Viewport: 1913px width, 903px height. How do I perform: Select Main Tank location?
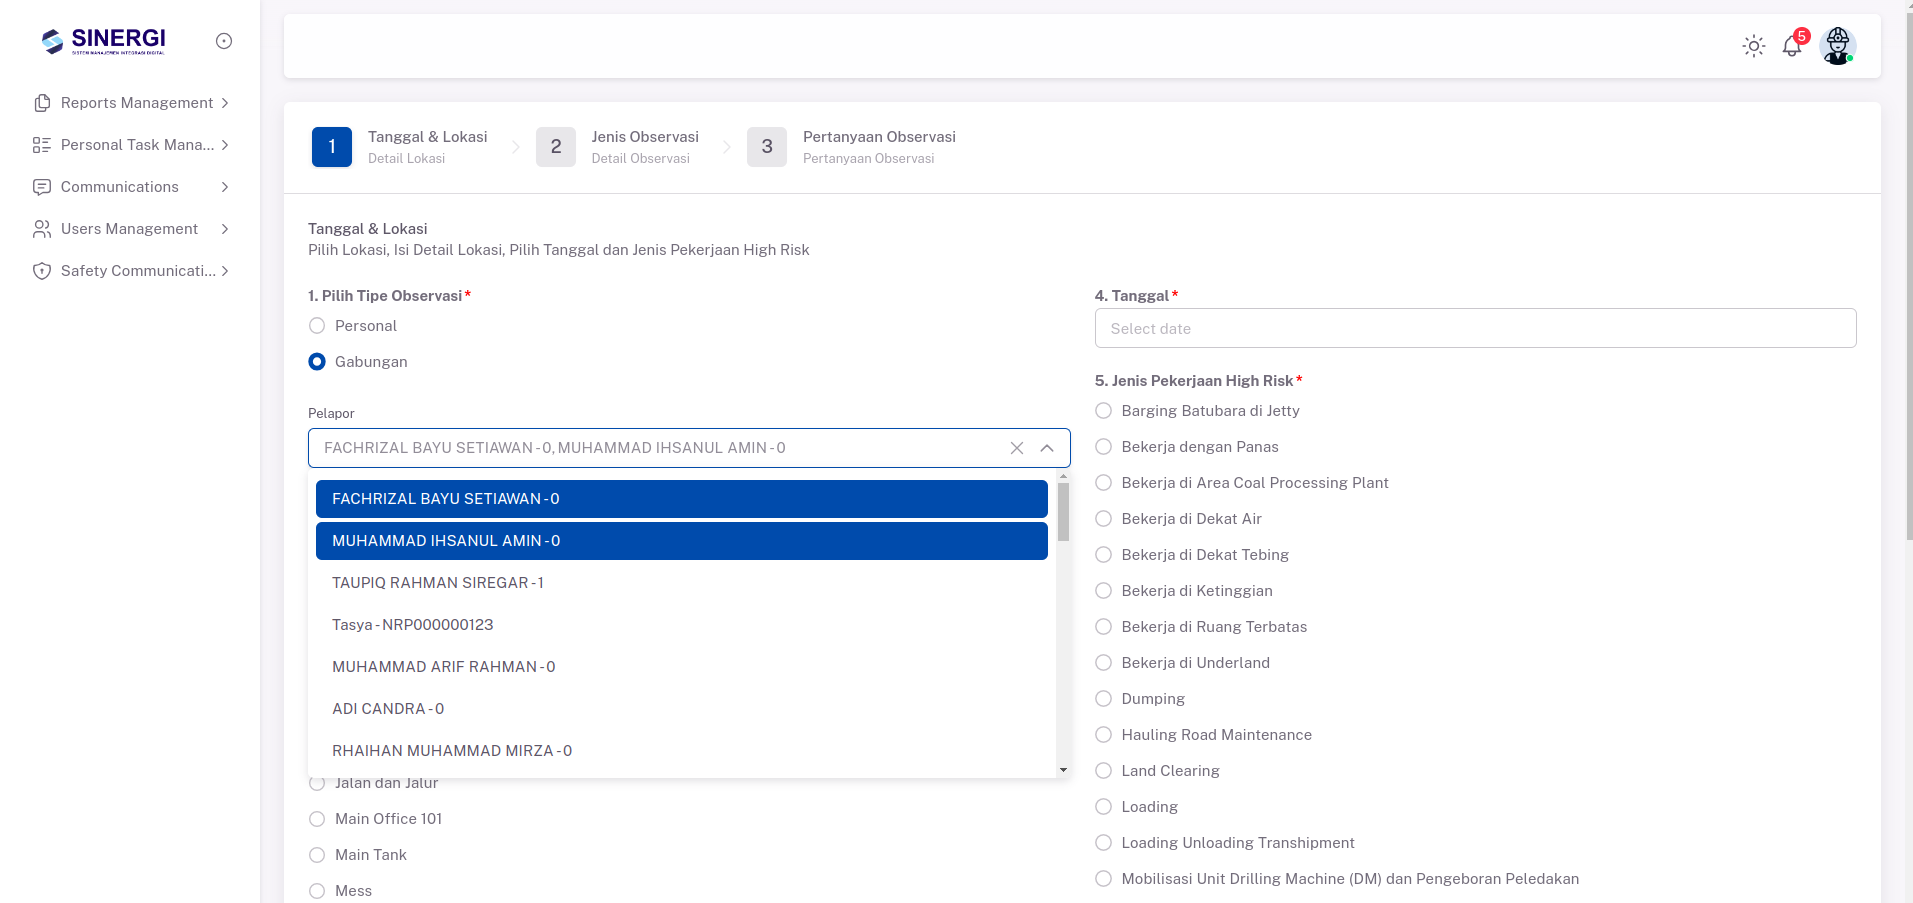click(317, 855)
